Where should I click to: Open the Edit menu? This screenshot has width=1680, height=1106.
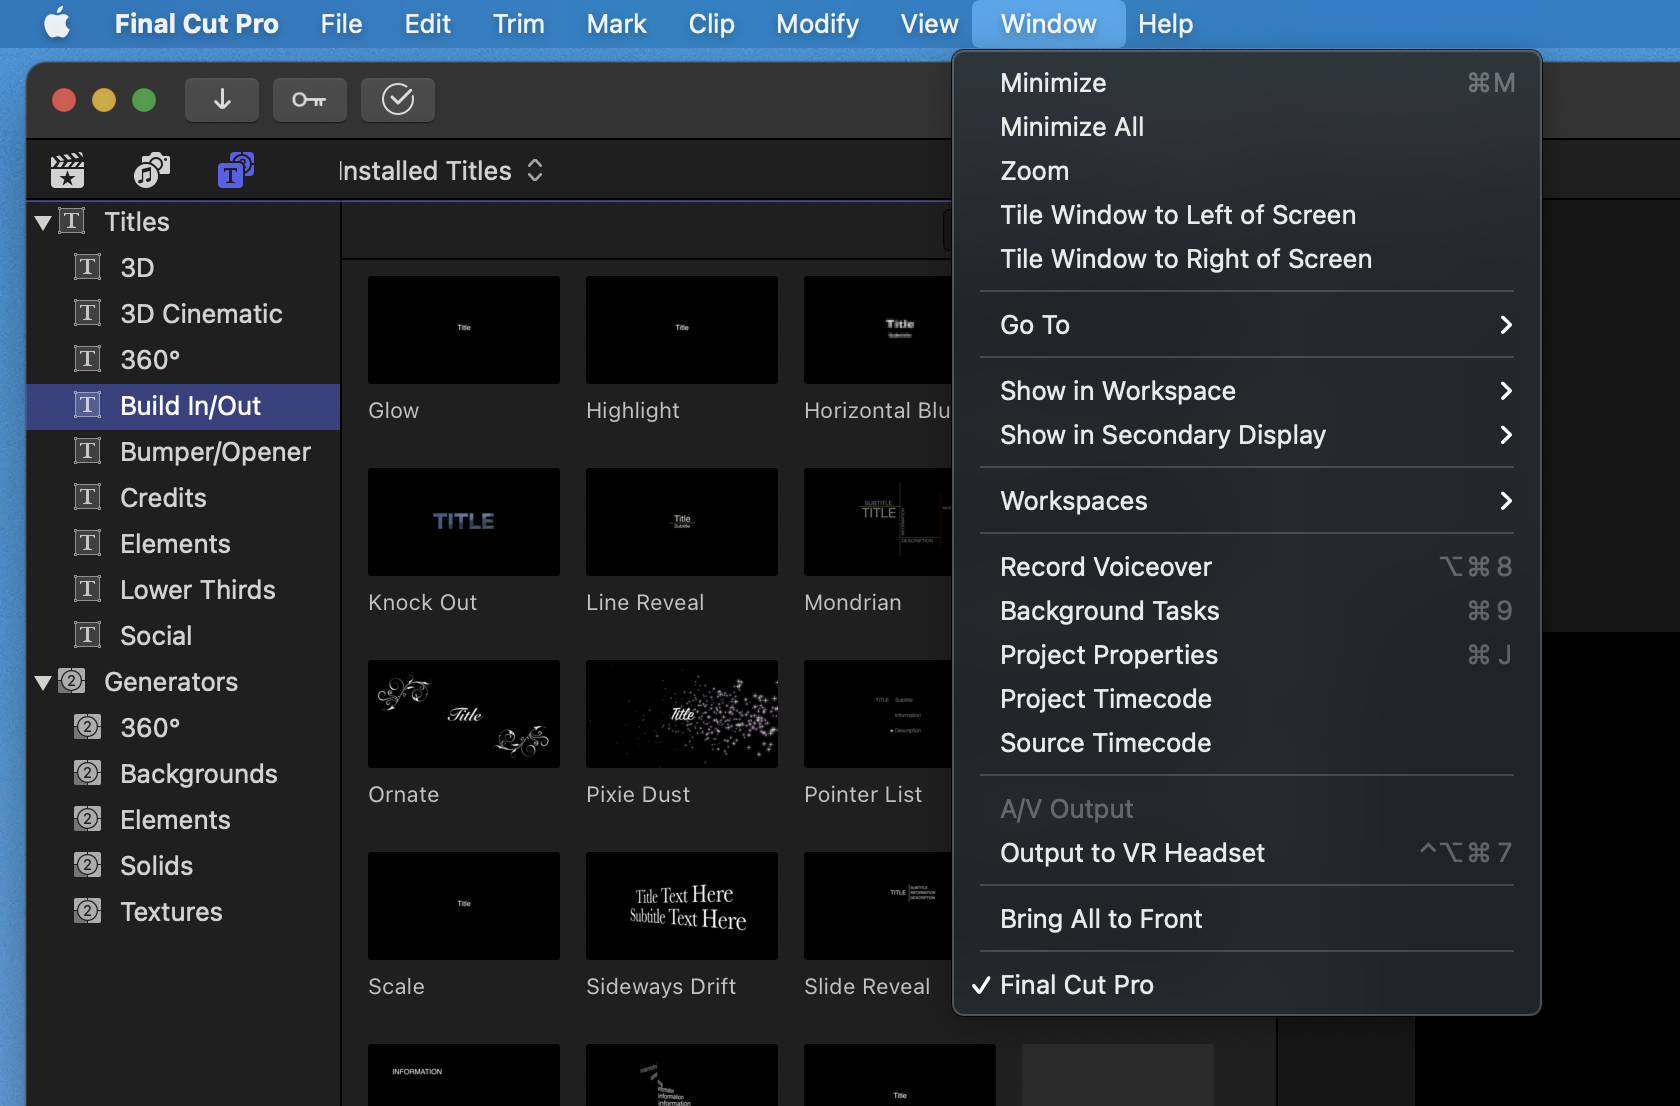[427, 23]
